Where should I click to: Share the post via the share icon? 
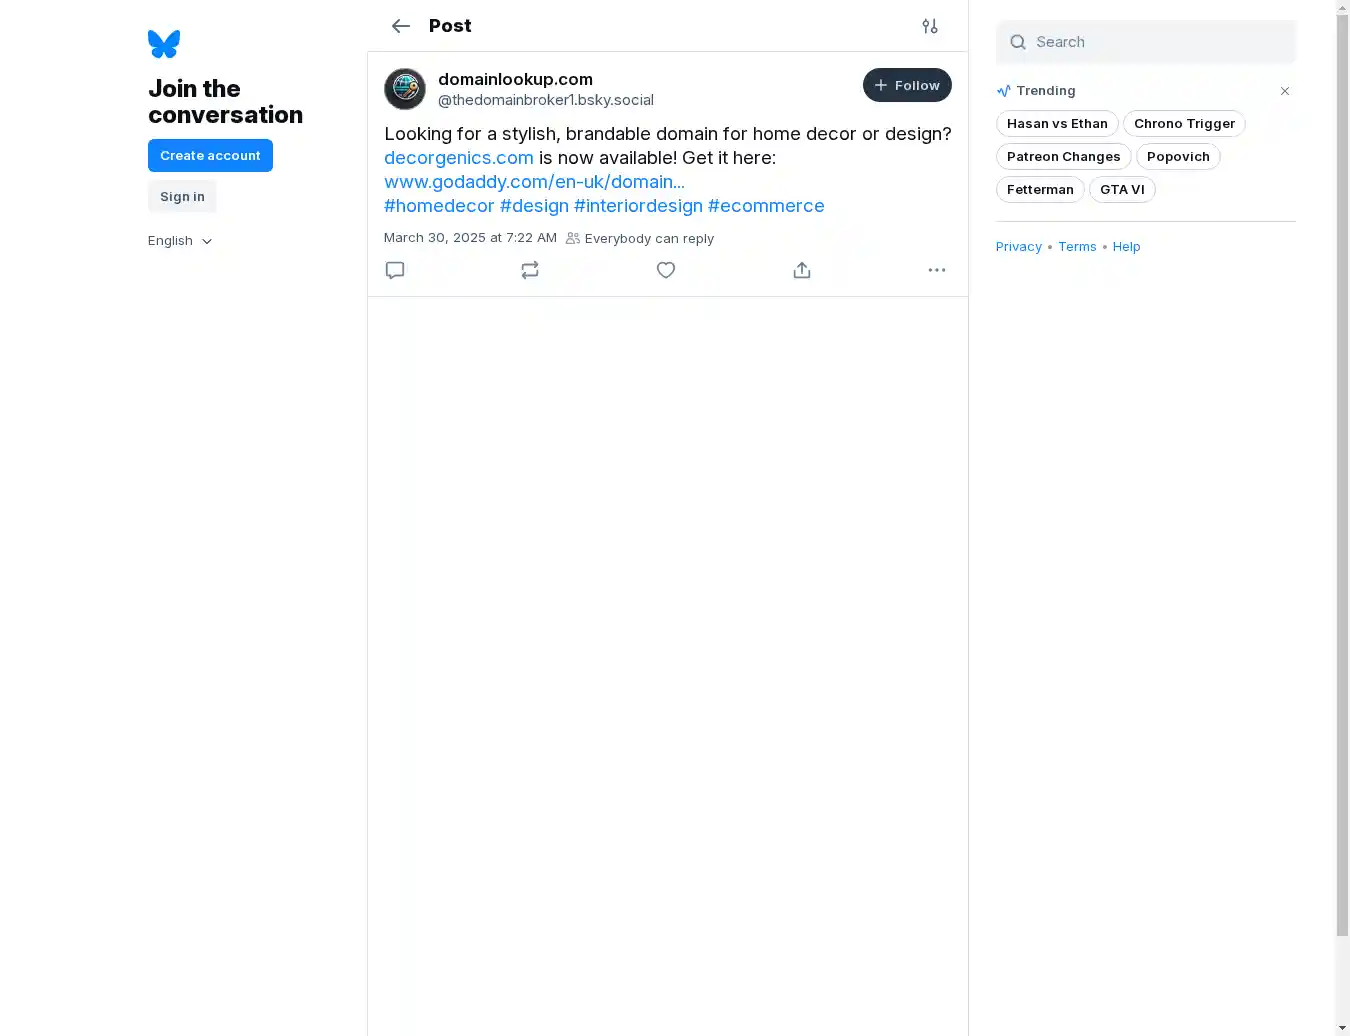[x=802, y=270]
